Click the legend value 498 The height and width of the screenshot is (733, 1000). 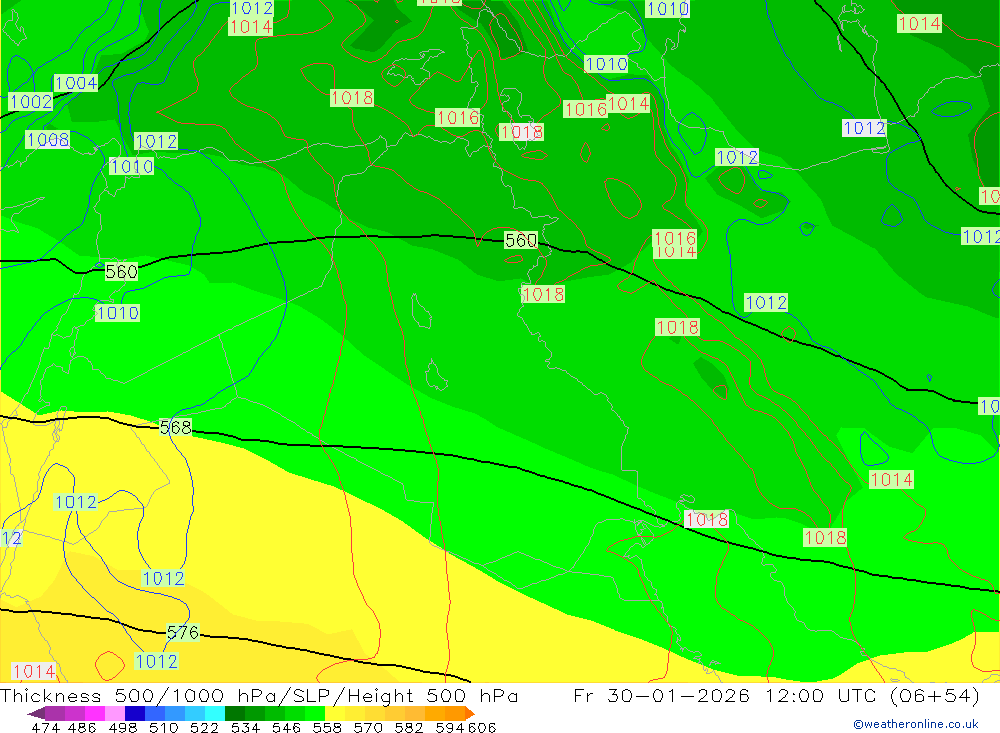coord(122,727)
